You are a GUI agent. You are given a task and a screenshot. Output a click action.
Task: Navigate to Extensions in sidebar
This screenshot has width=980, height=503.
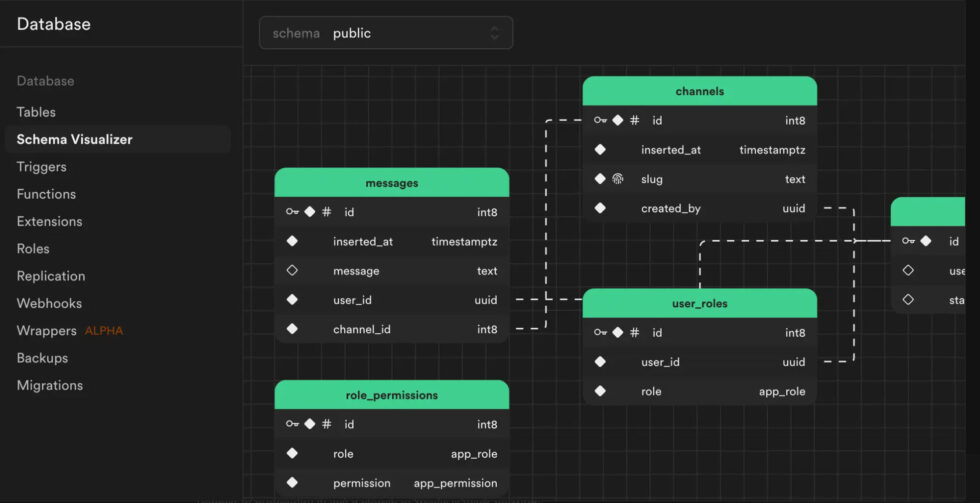(49, 221)
